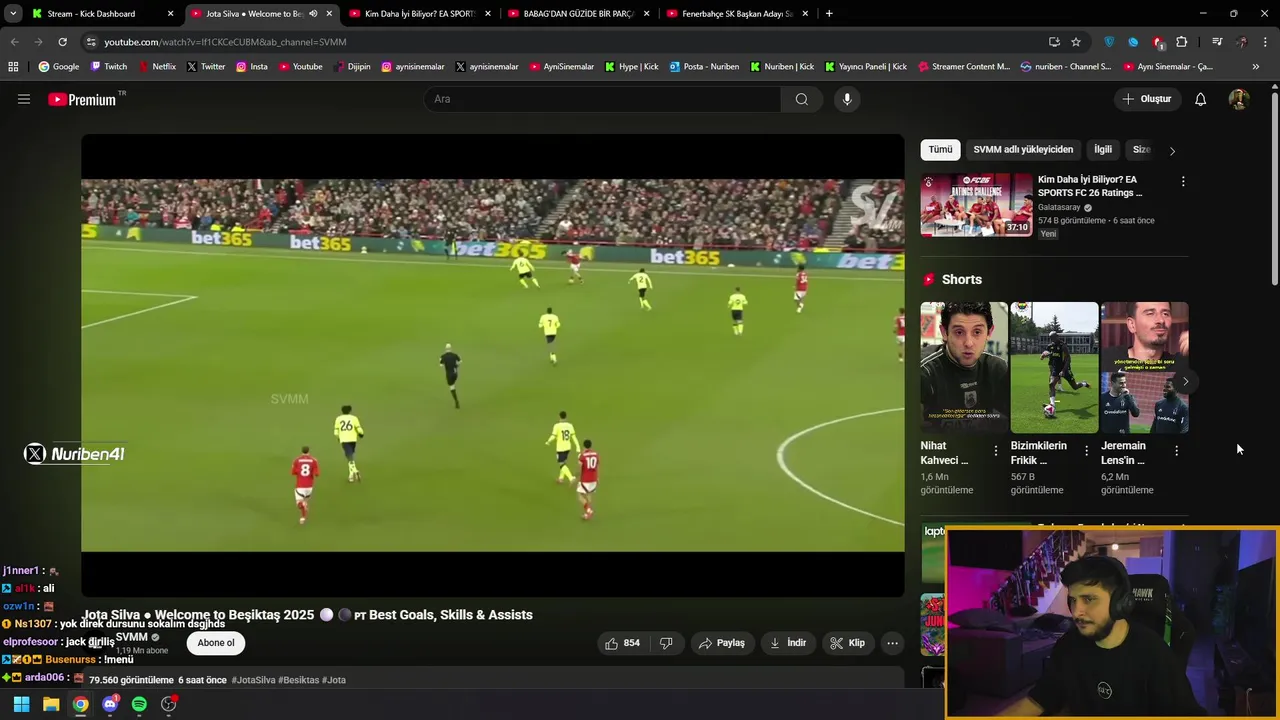Click the page vertical scrollbar
The image size is (1280, 720).
pyautogui.click(x=1274, y=190)
